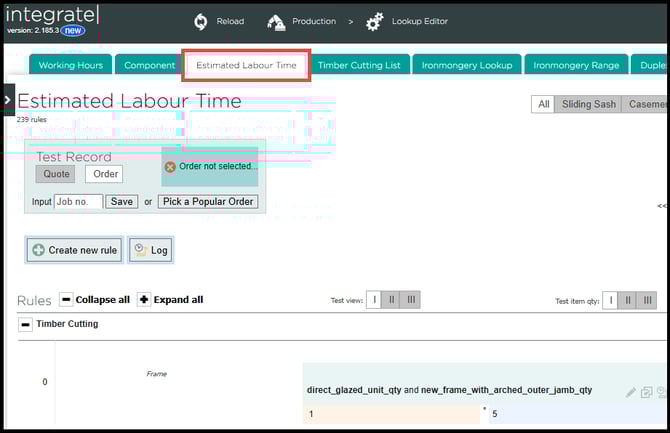Collapse all rules
Image resolution: width=670 pixels, height=433 pixels.
[66, 300]
